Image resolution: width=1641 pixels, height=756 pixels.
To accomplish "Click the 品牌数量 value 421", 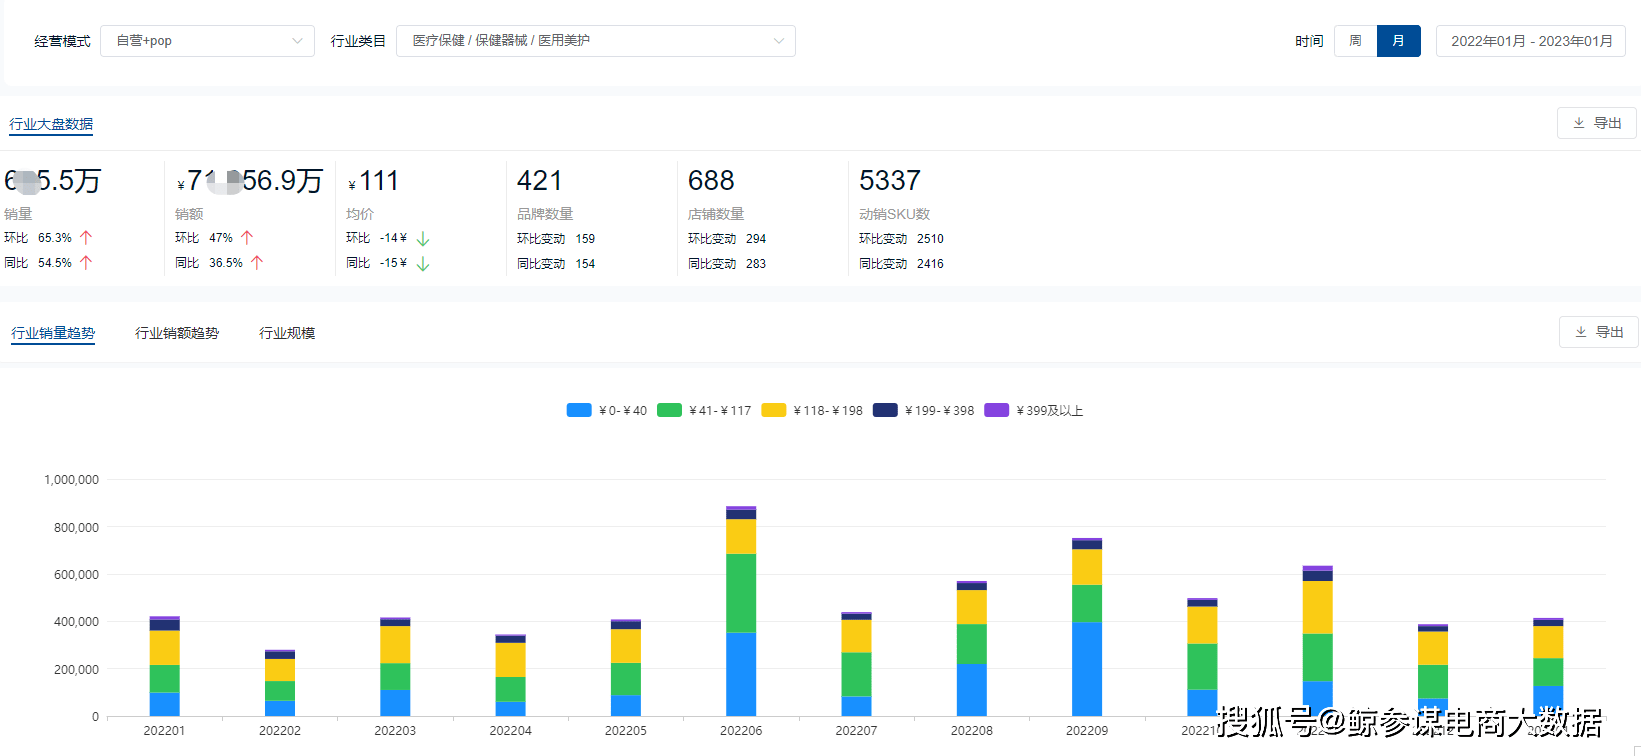I will (x=539, y=181).
